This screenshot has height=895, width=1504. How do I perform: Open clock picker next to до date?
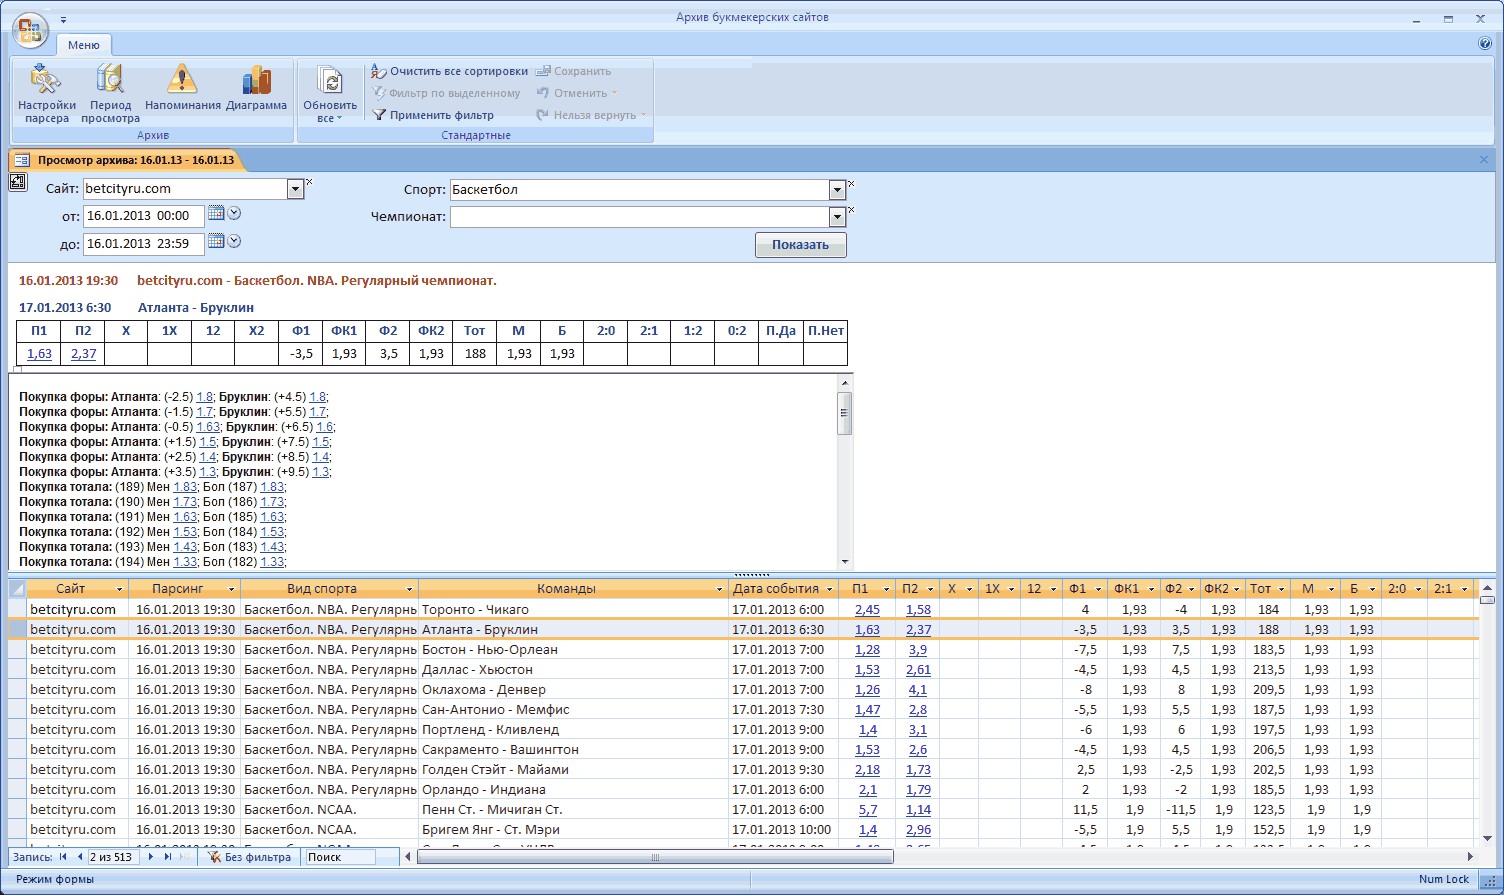pos(234,242)
